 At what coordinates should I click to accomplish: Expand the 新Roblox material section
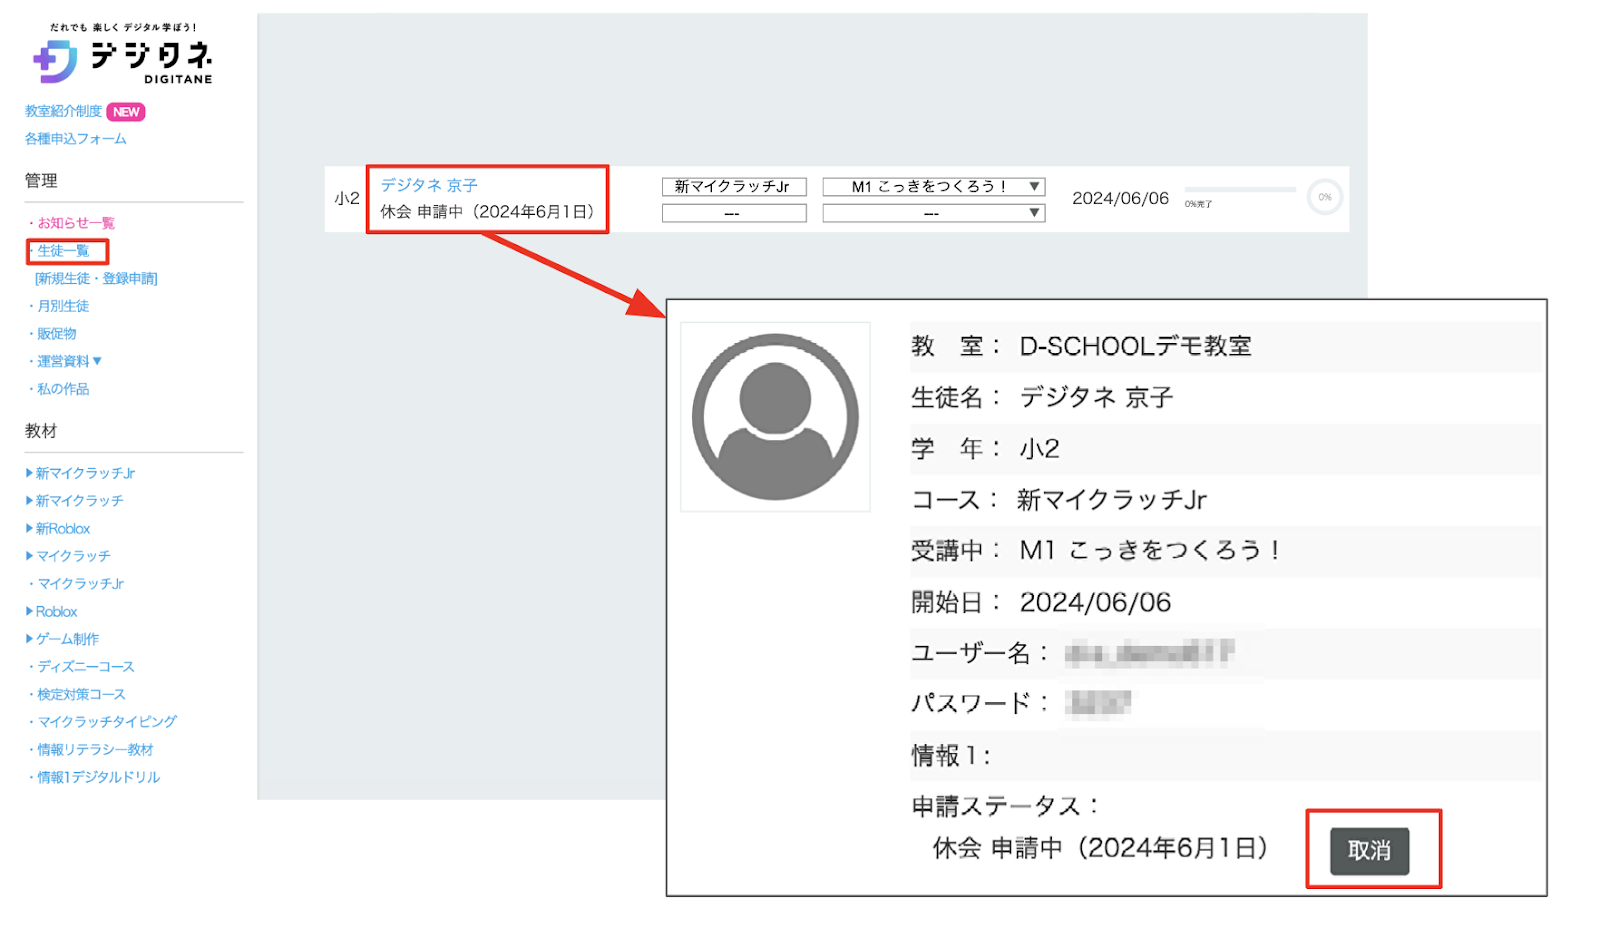tap(62, 529)
